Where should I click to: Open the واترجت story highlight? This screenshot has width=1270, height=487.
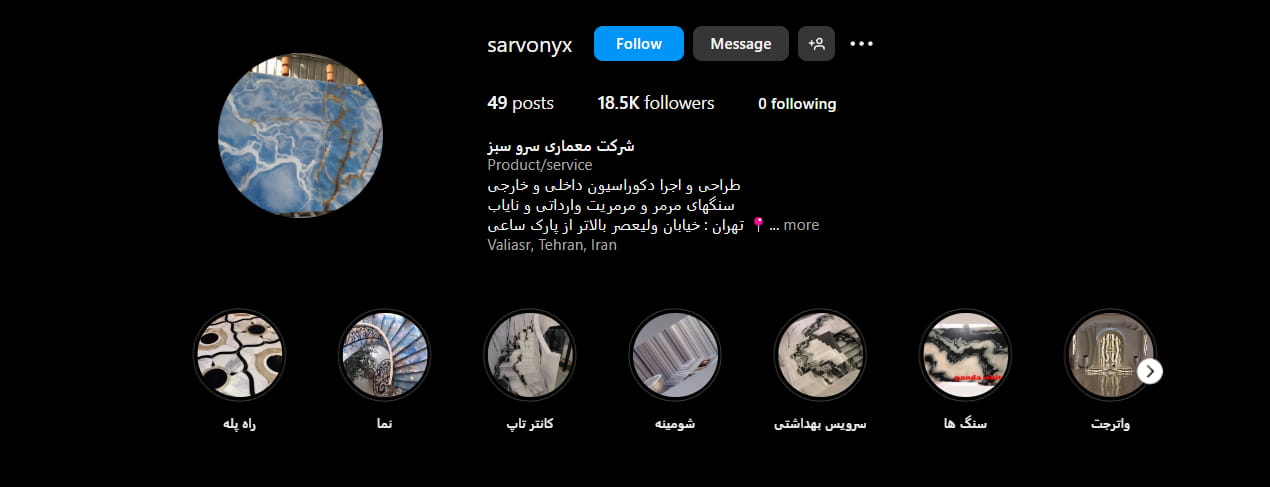click(1110, 355)
